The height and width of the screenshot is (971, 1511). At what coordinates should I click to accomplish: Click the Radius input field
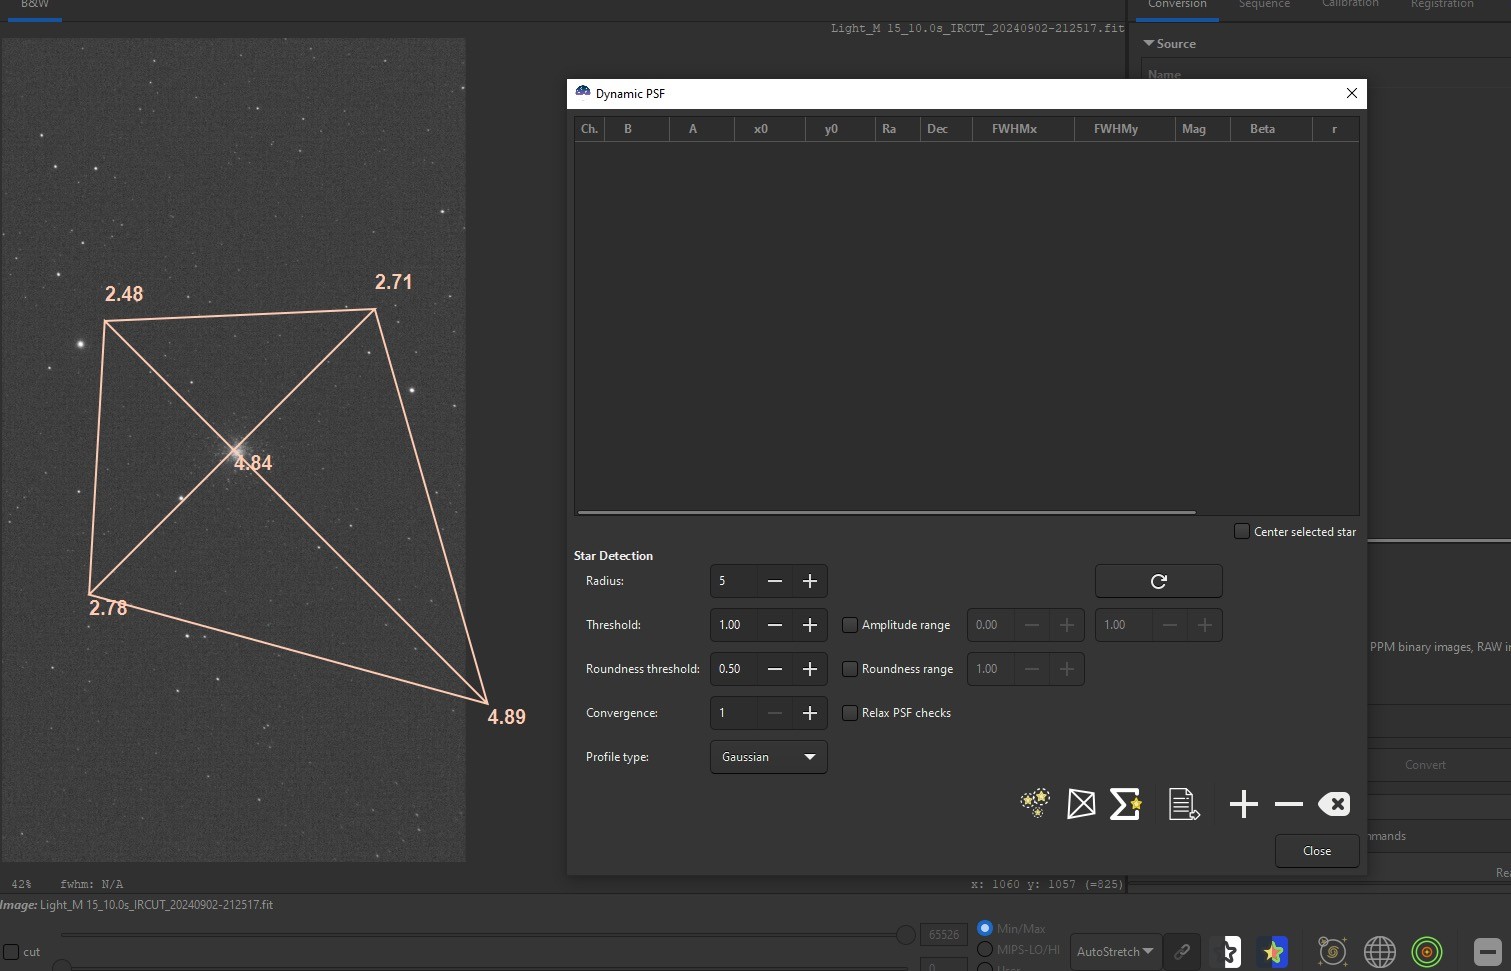coord(734,581)
